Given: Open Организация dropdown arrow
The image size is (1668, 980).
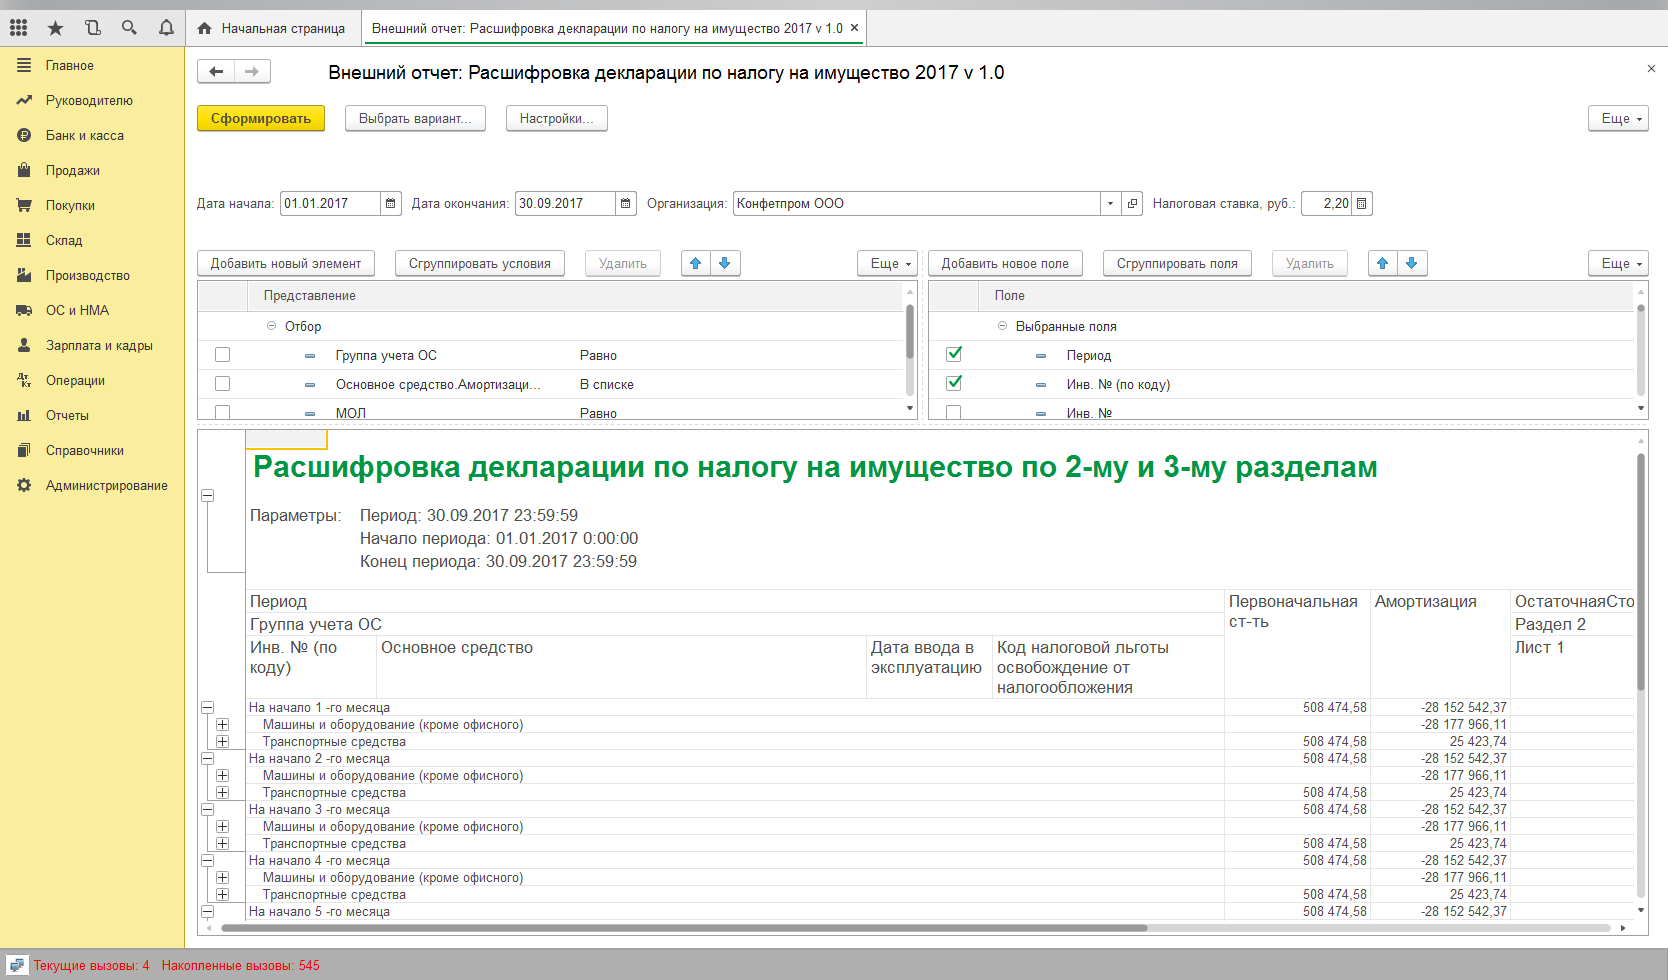Looking at the screenshot, I should (x=1110, y=203).
